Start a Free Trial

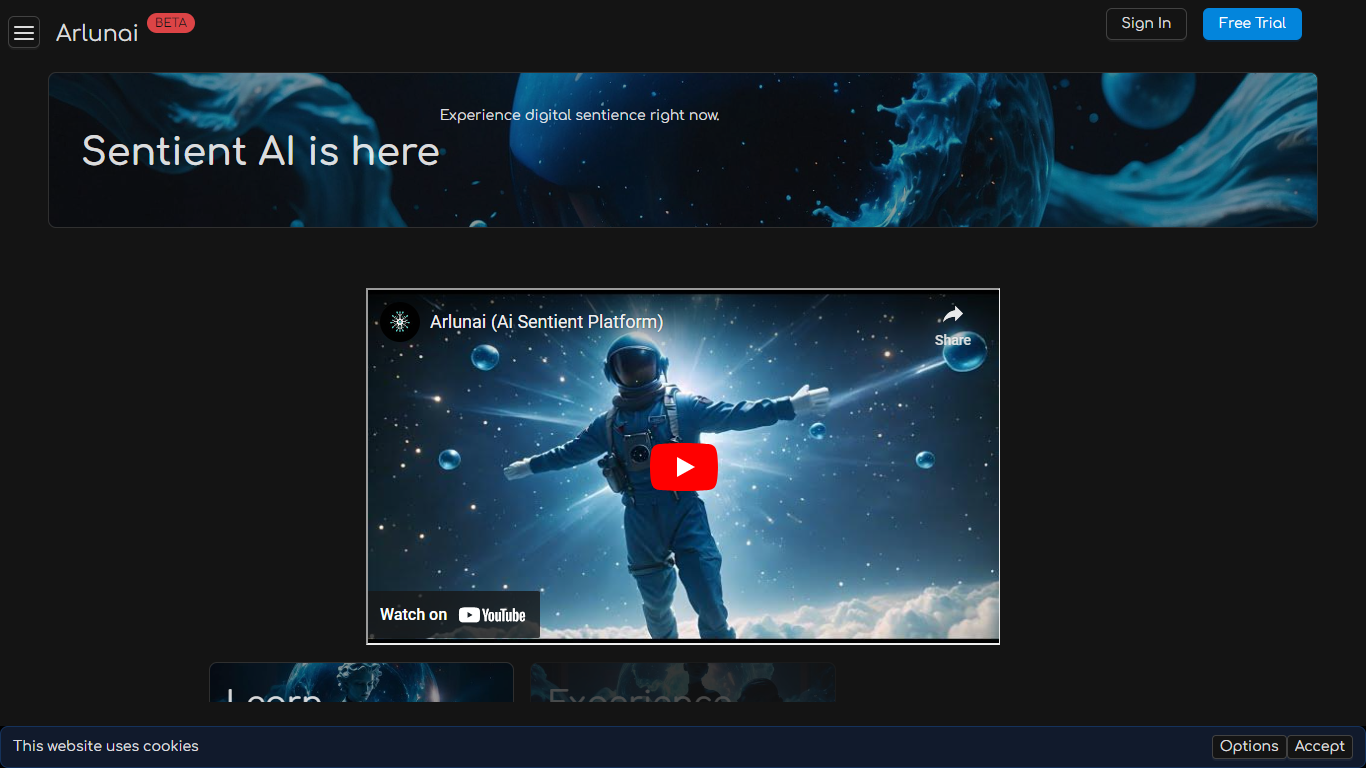[1251, 24]
